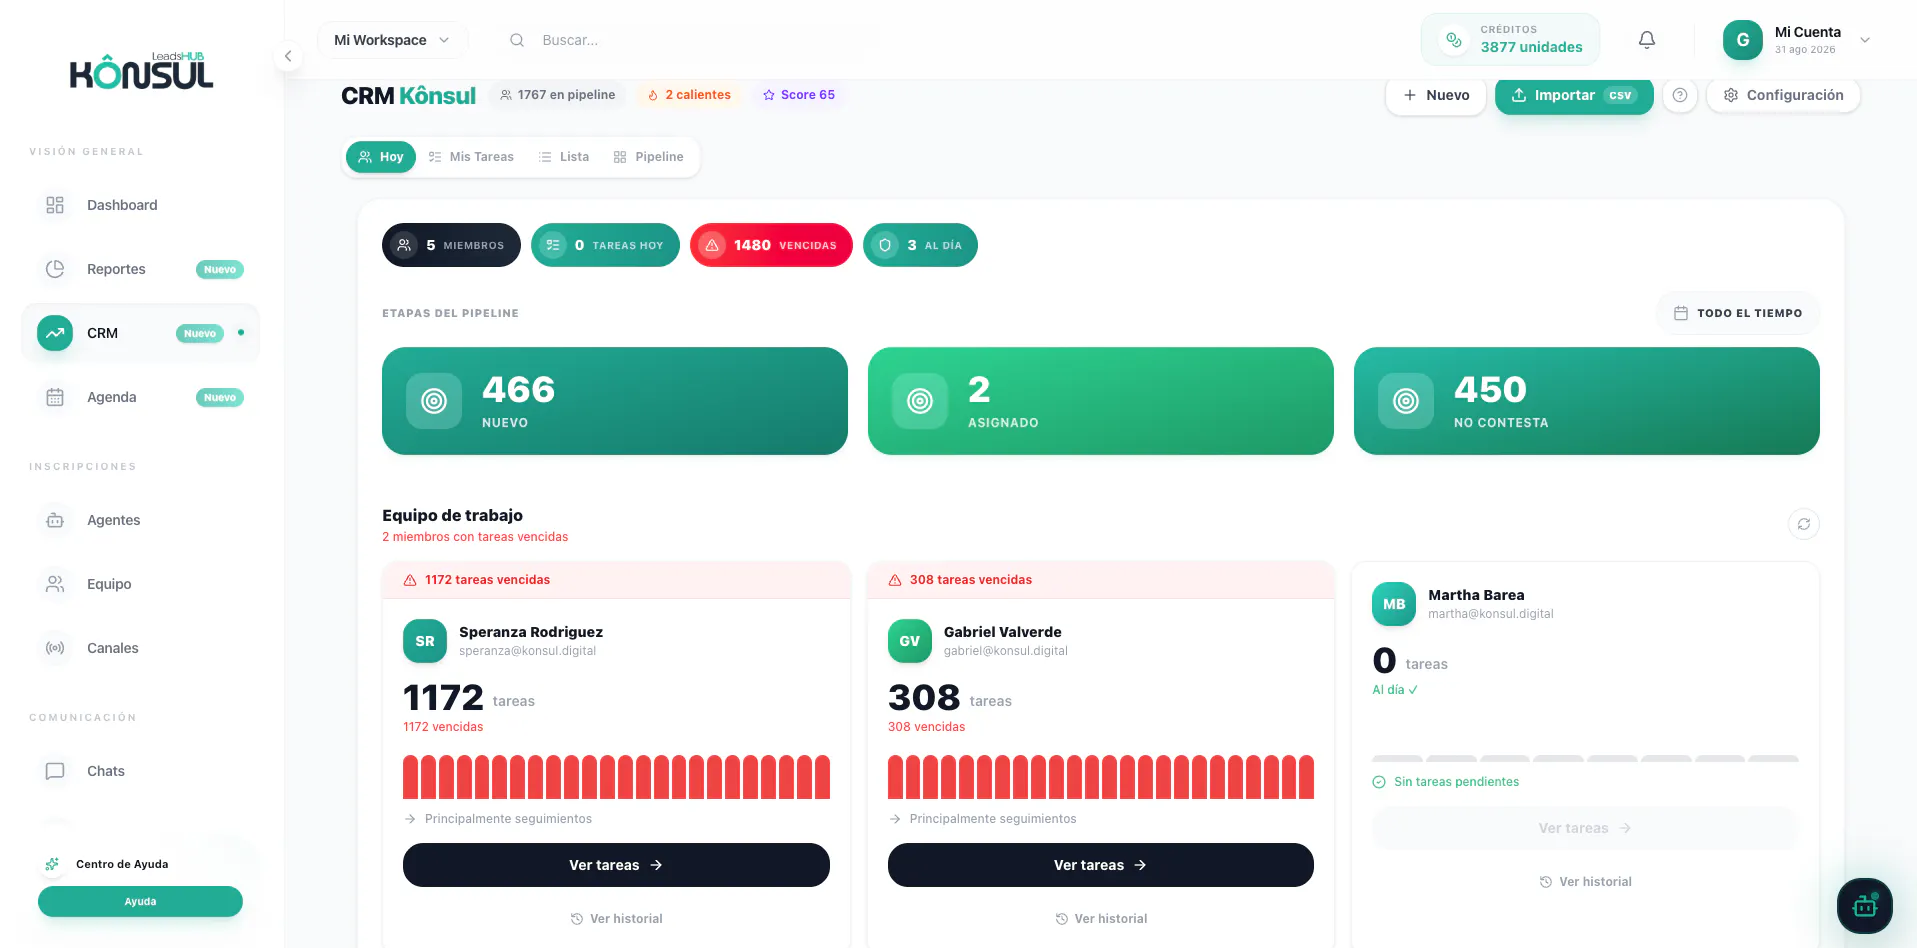Click the Agentes robot icon
The width and height of the screenshot is (1917, 948).
click(55, 520)
